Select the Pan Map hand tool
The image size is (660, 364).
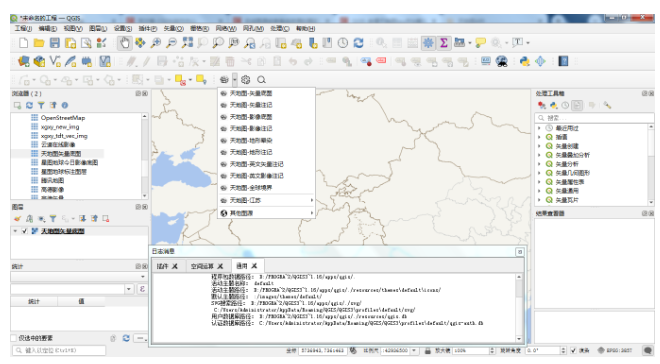(124, 43)
